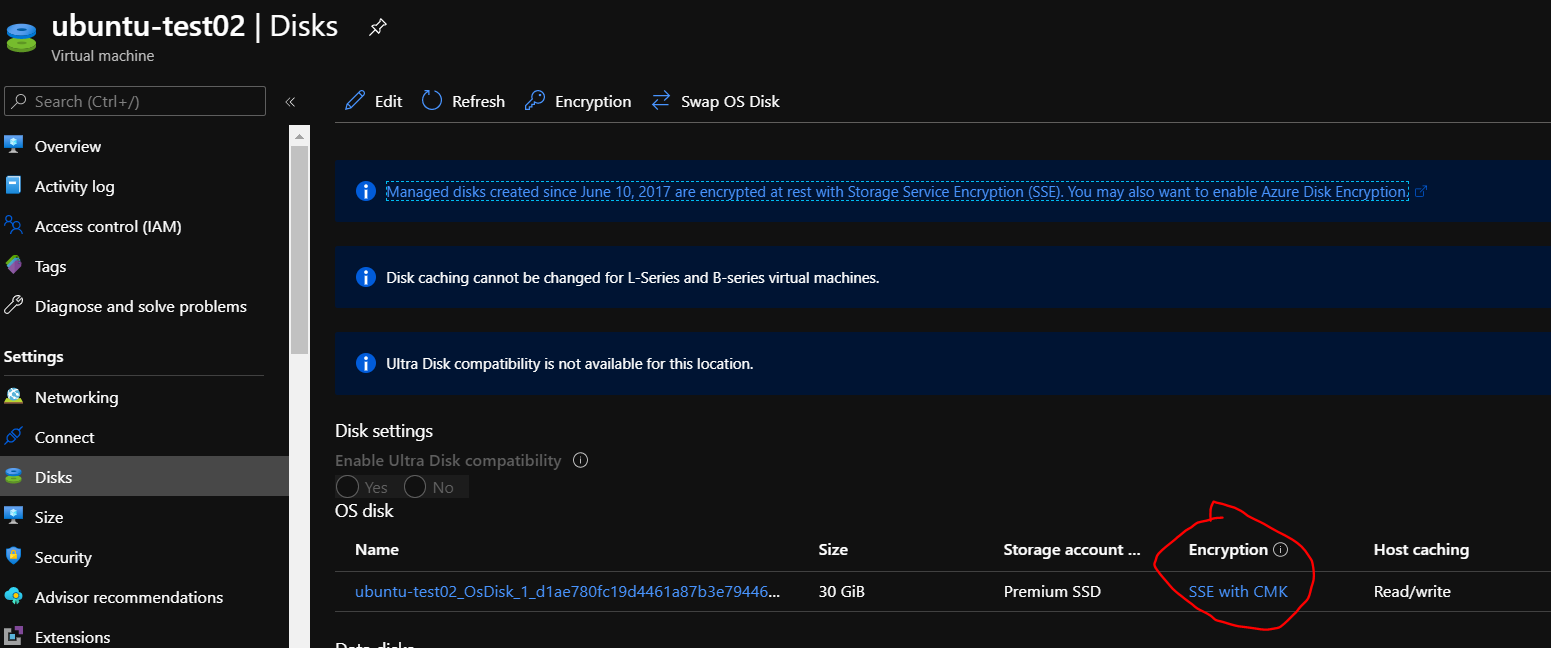Click the Name column header
Image resolution: width=1551 pixels, height=648 pixels.
(x=377, y=549)
